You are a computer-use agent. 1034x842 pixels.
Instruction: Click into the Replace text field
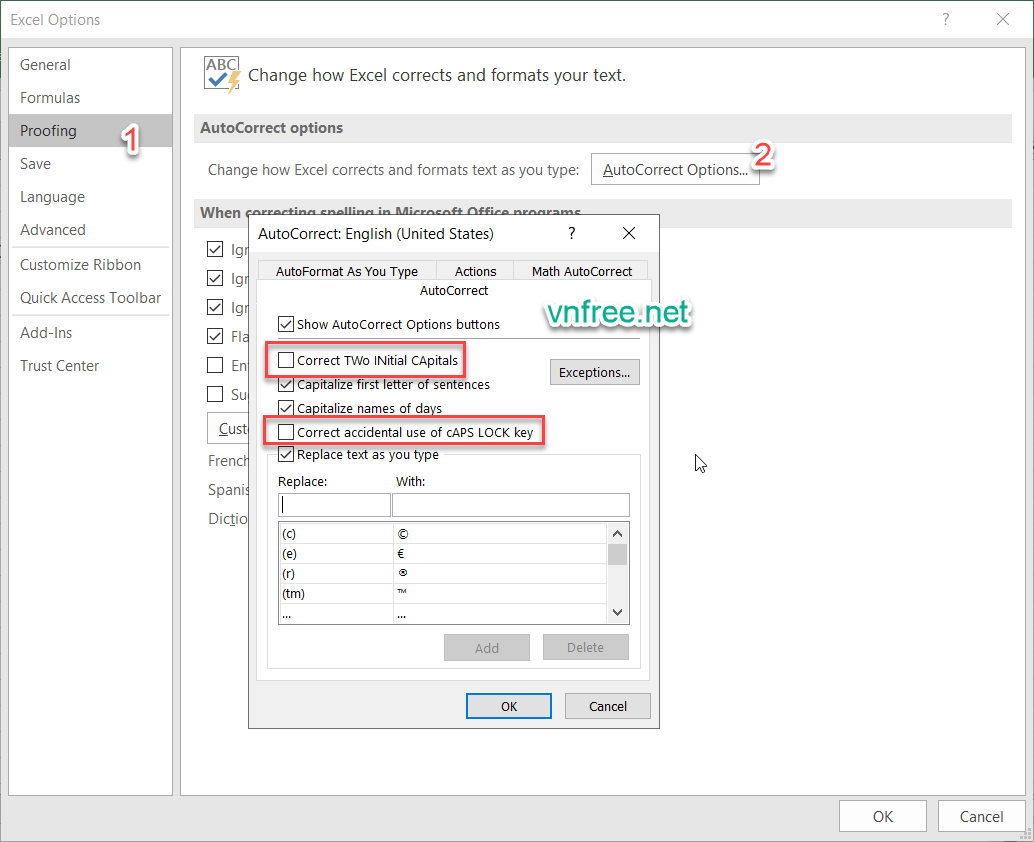[334, 505]
